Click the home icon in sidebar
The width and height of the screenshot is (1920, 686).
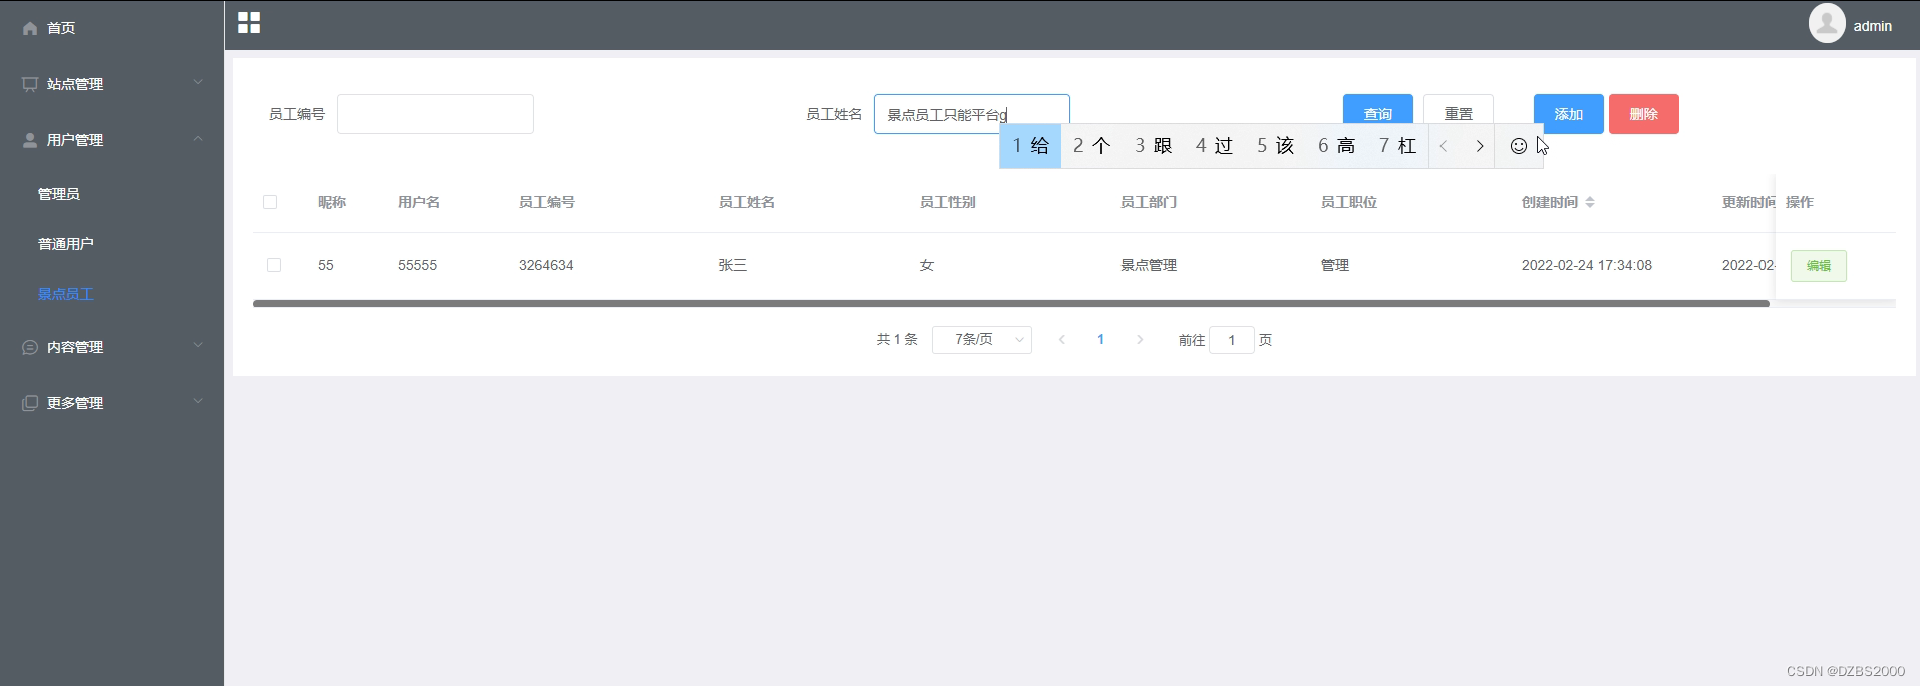pyautogui.click(x=30, y=28)
